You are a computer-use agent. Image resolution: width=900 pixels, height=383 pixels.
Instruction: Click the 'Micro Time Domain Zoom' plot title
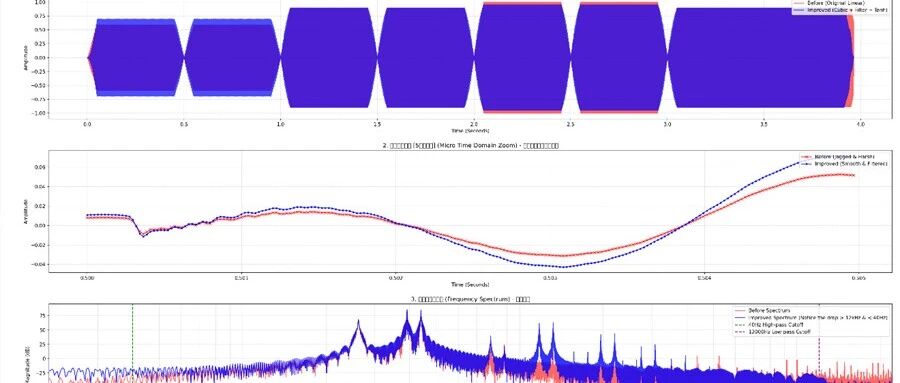(x=472, y=146)
